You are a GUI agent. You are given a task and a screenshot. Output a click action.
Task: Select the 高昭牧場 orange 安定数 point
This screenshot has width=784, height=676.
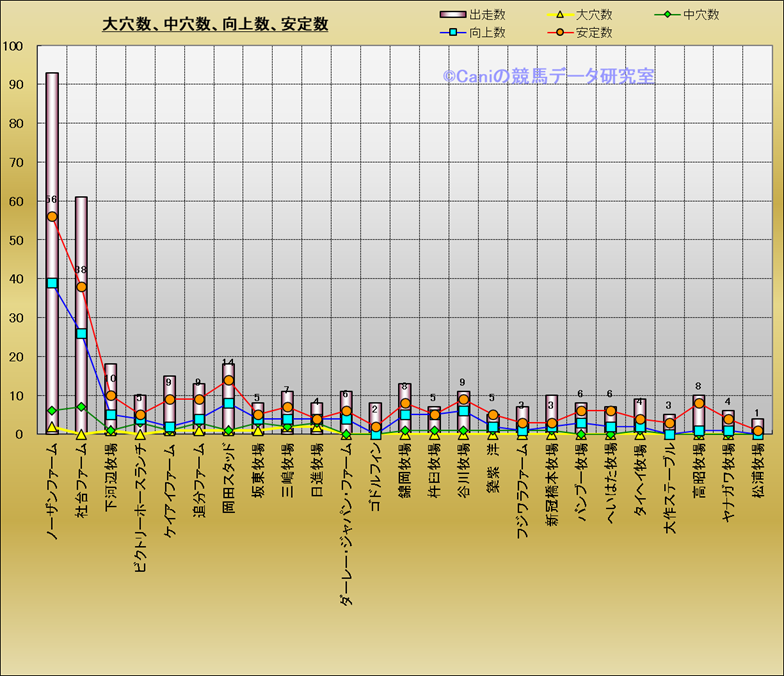[x=699, y=404]
